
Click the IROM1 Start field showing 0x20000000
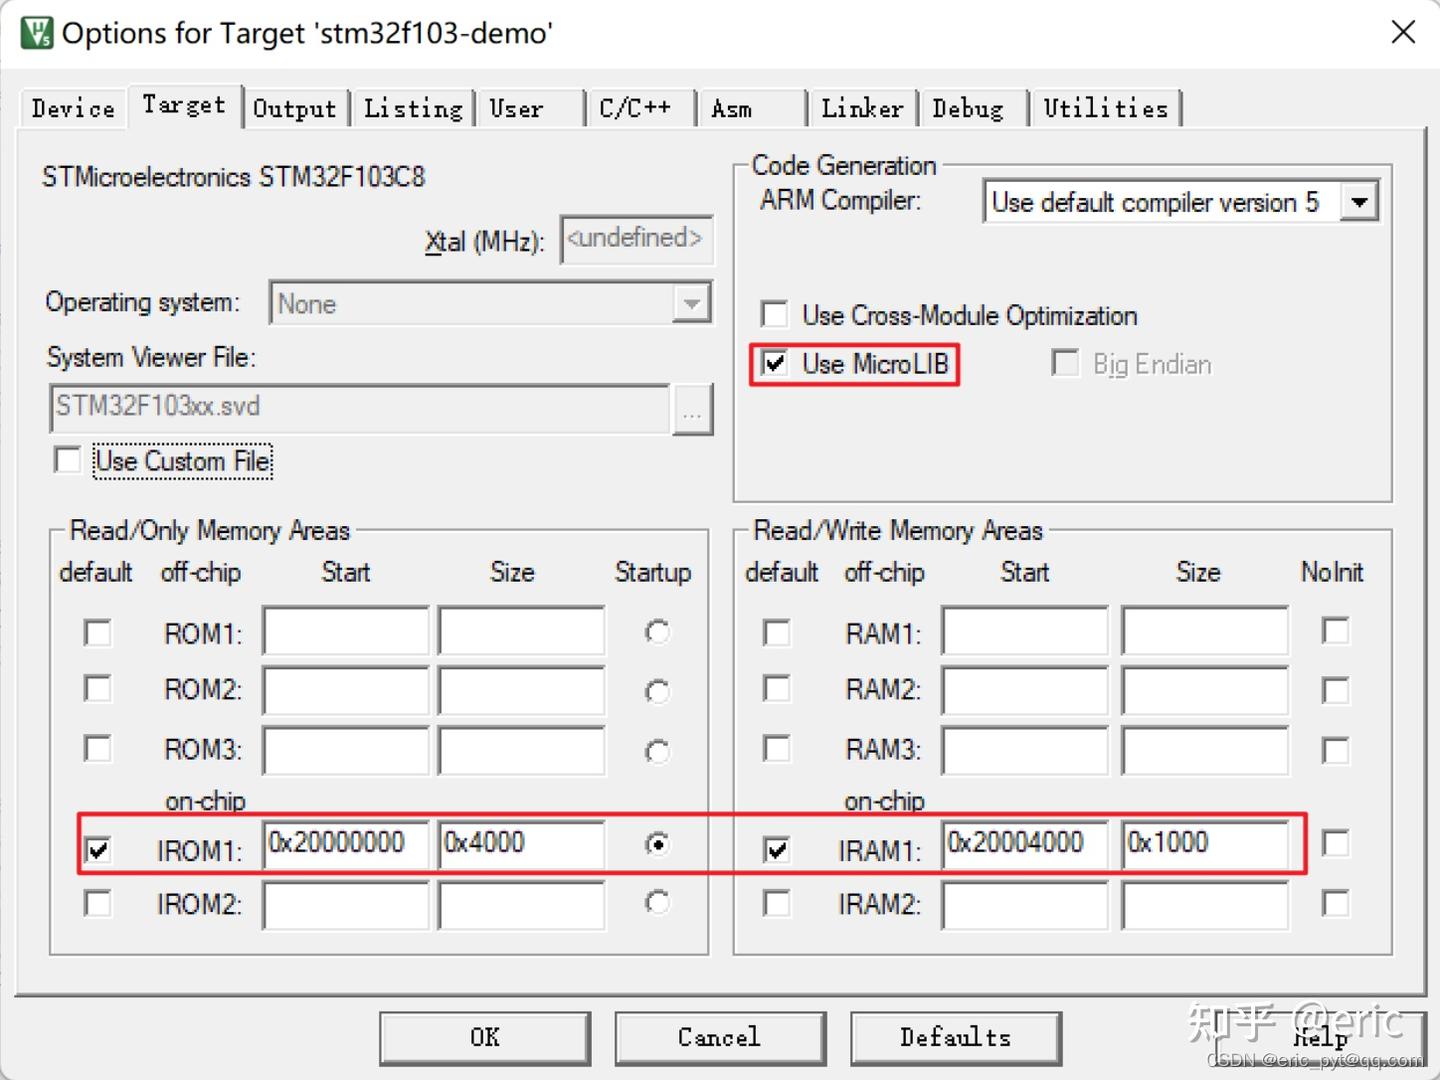[x=345, y=844]
